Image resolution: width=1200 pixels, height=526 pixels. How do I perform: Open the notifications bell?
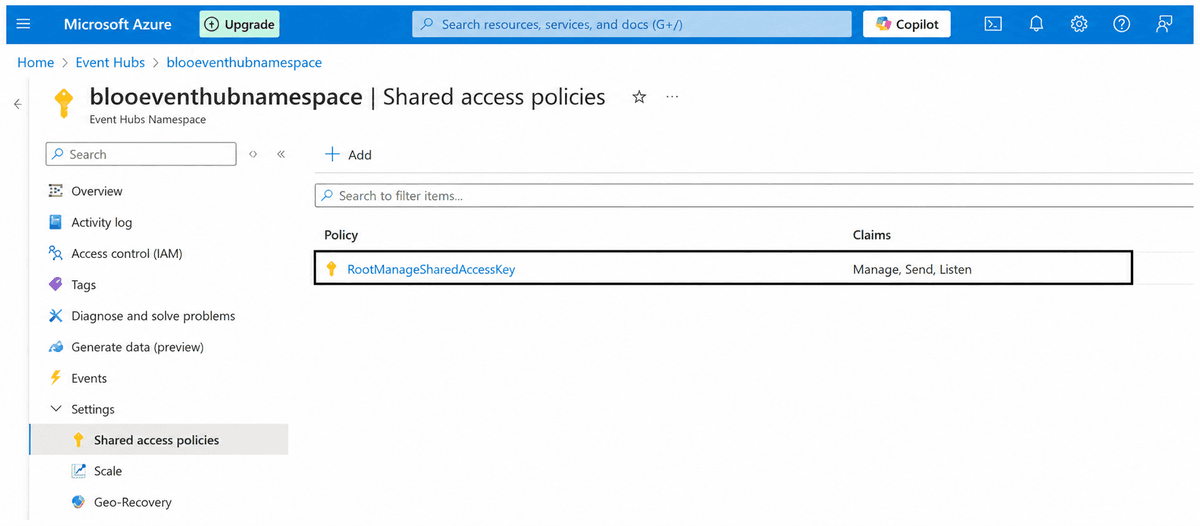click(x=1036, y=24)
